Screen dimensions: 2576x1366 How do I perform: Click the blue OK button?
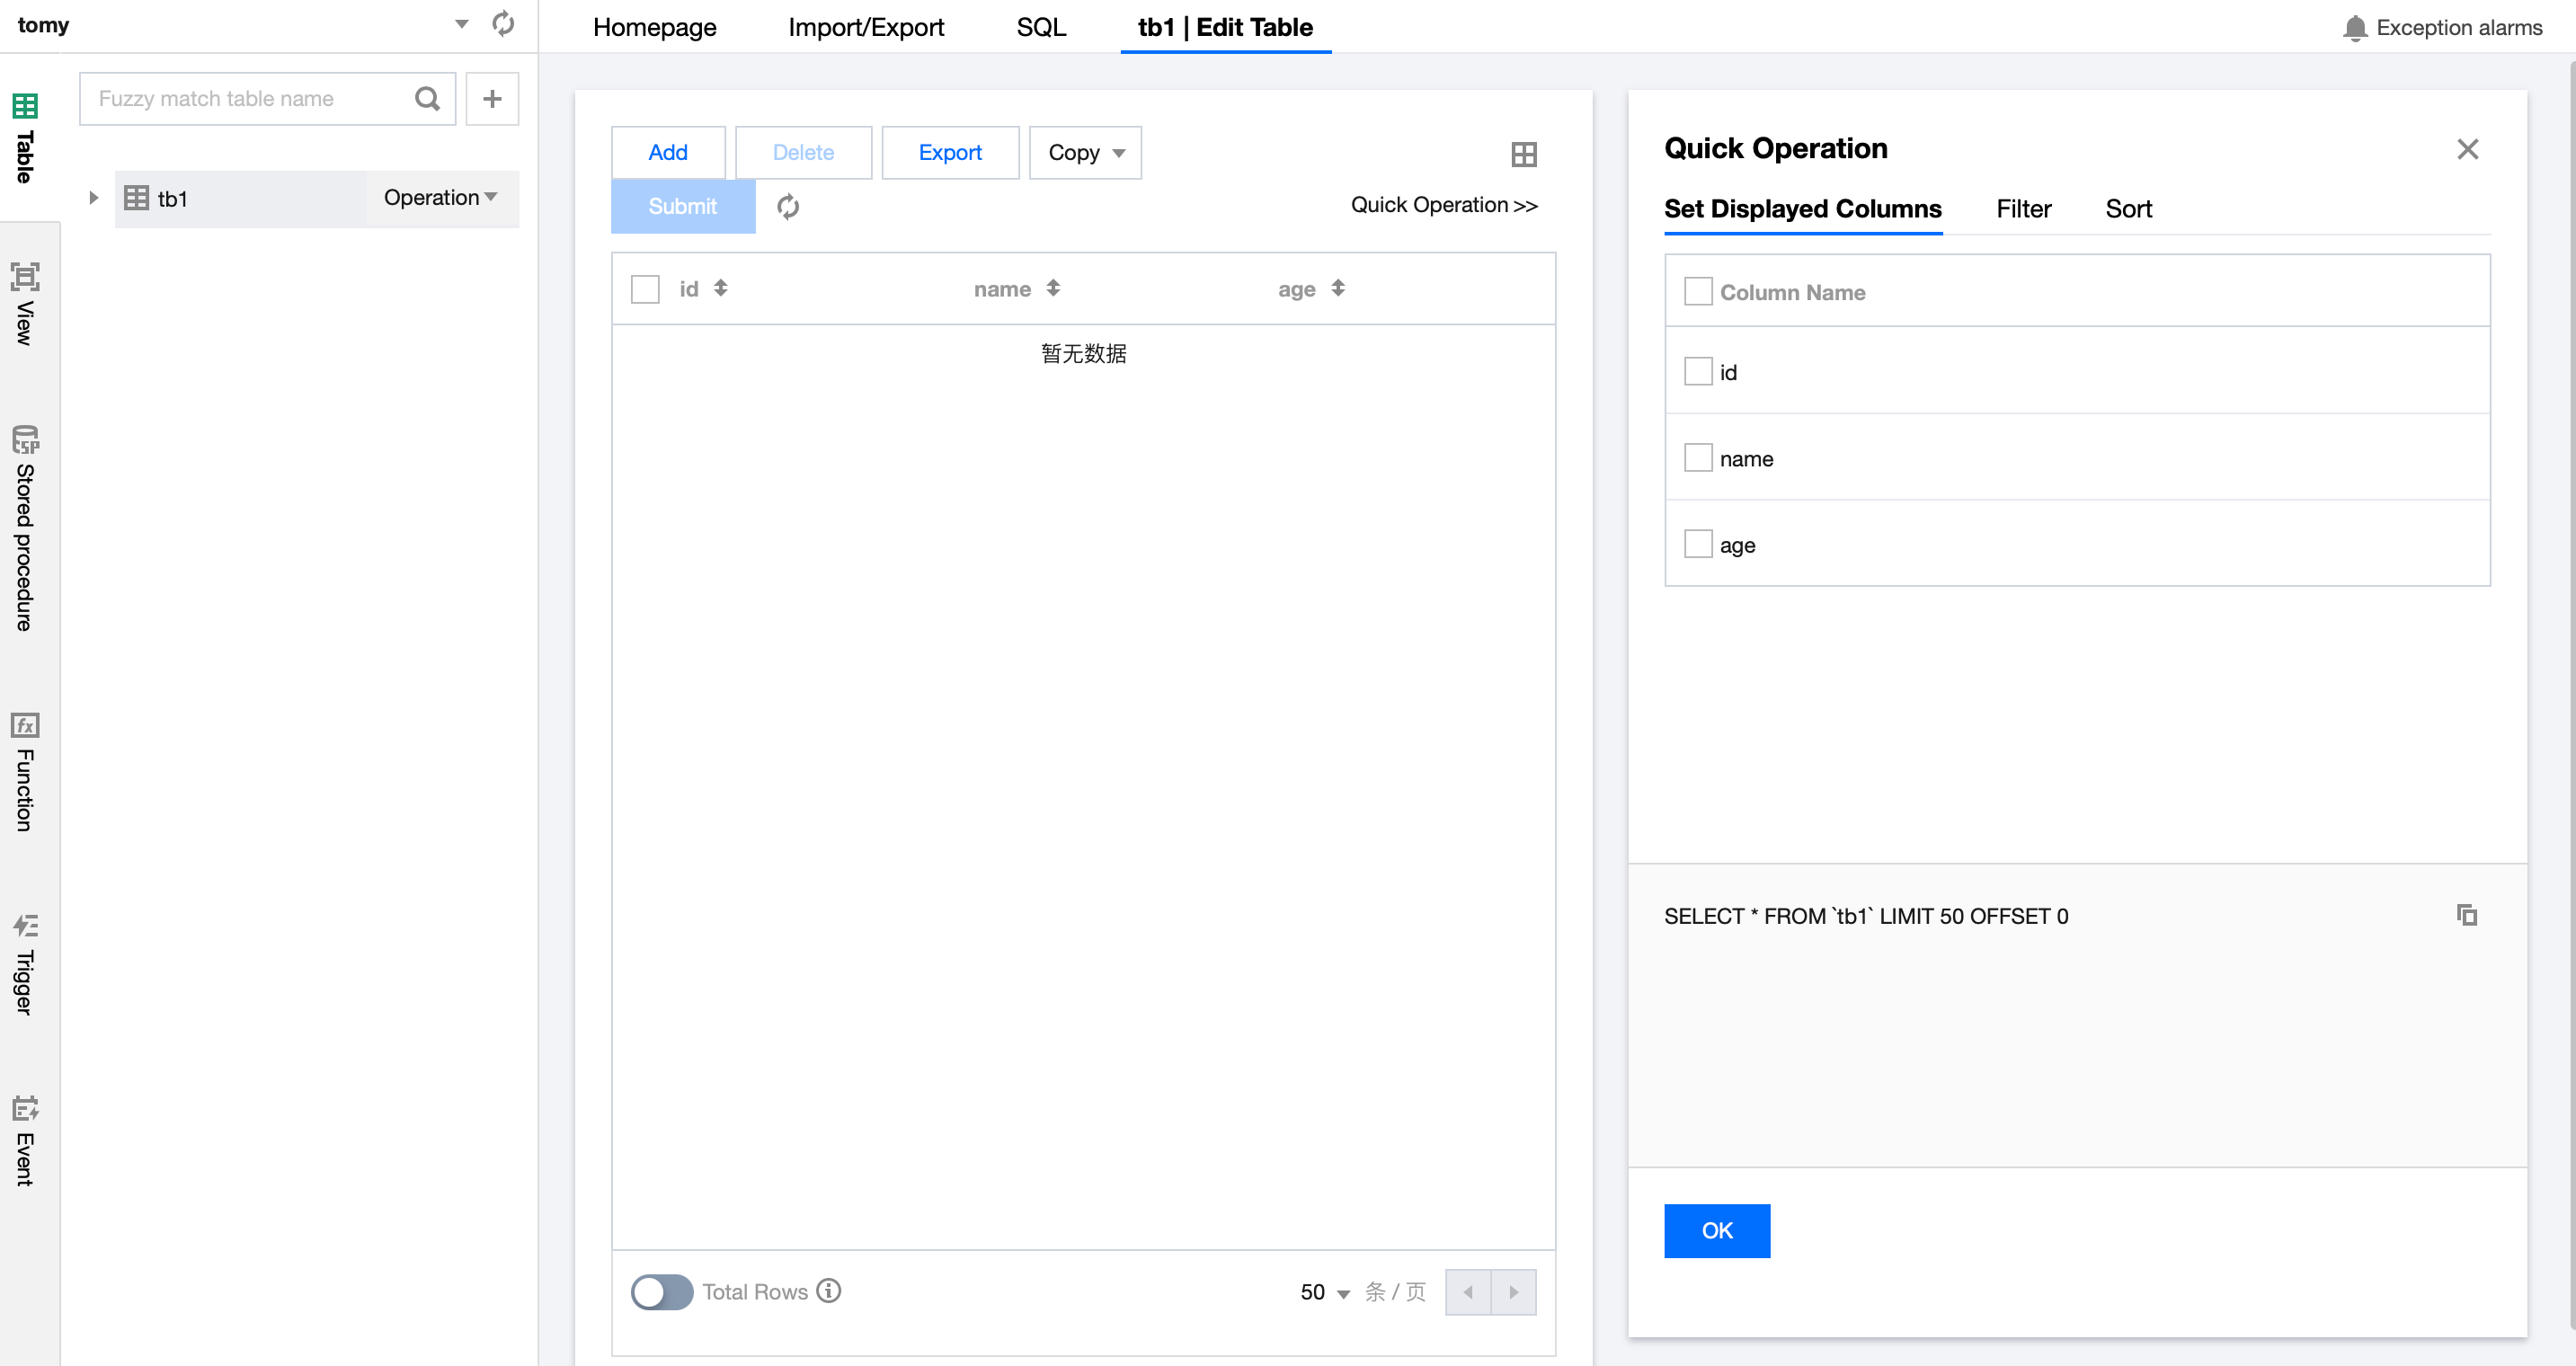click(1716, 1230)
